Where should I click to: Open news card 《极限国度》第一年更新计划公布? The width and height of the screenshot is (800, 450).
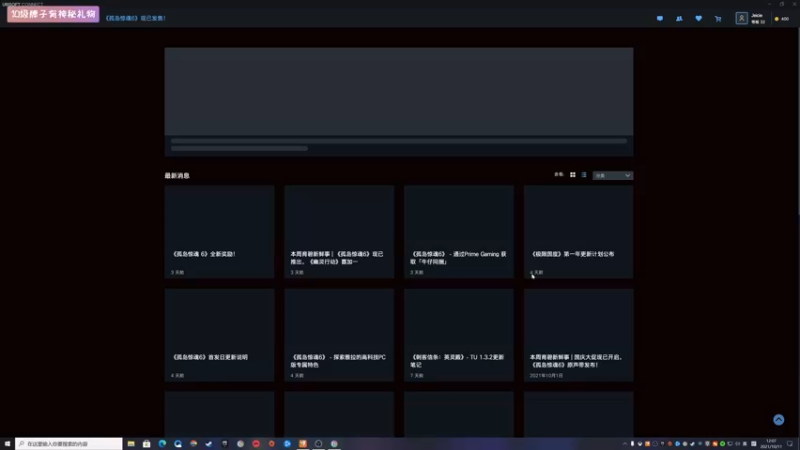pos(579,232)
